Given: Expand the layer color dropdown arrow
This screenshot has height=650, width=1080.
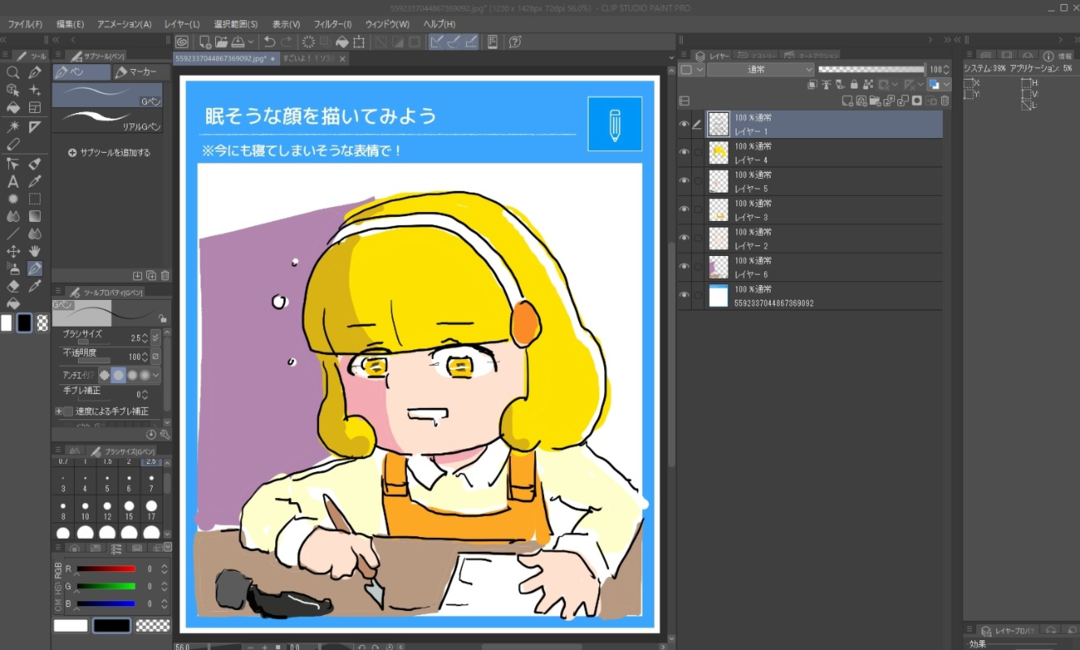Looking at the screenshot, I should pos(946,85).
